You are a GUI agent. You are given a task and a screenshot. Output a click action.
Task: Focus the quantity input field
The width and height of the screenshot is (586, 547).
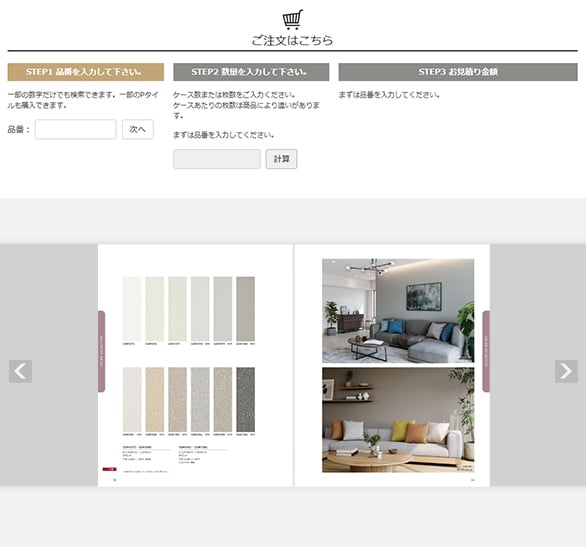point(217,159)
